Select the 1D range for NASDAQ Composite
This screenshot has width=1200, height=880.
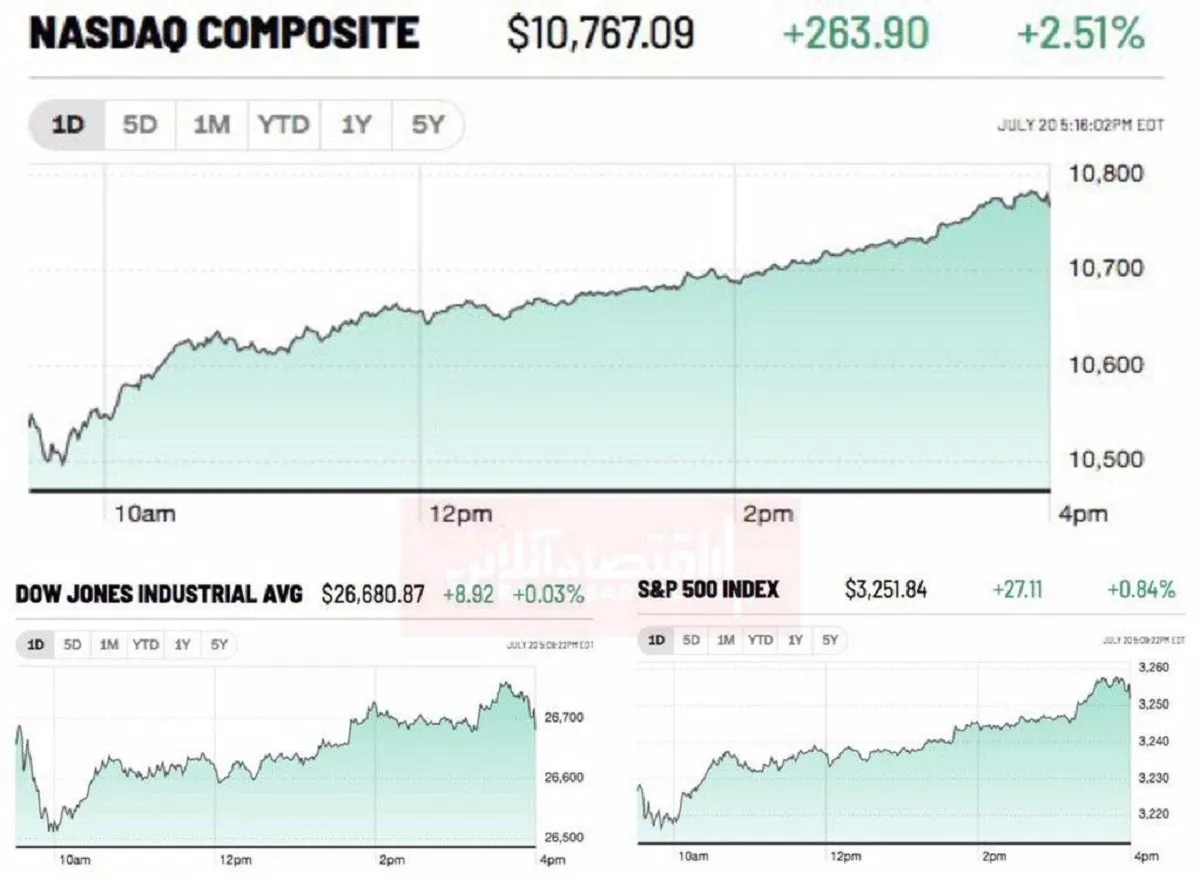point(67,125)
